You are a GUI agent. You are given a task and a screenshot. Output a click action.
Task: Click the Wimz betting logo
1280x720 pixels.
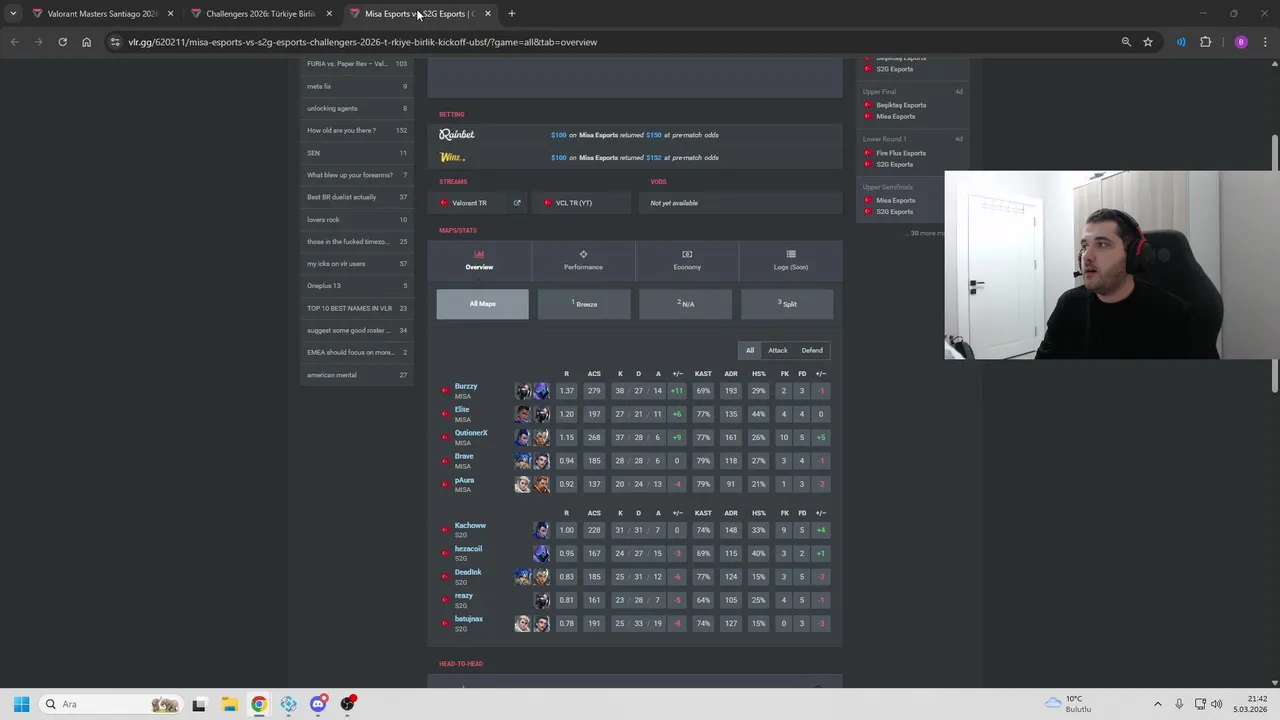(x=452, y=157)
